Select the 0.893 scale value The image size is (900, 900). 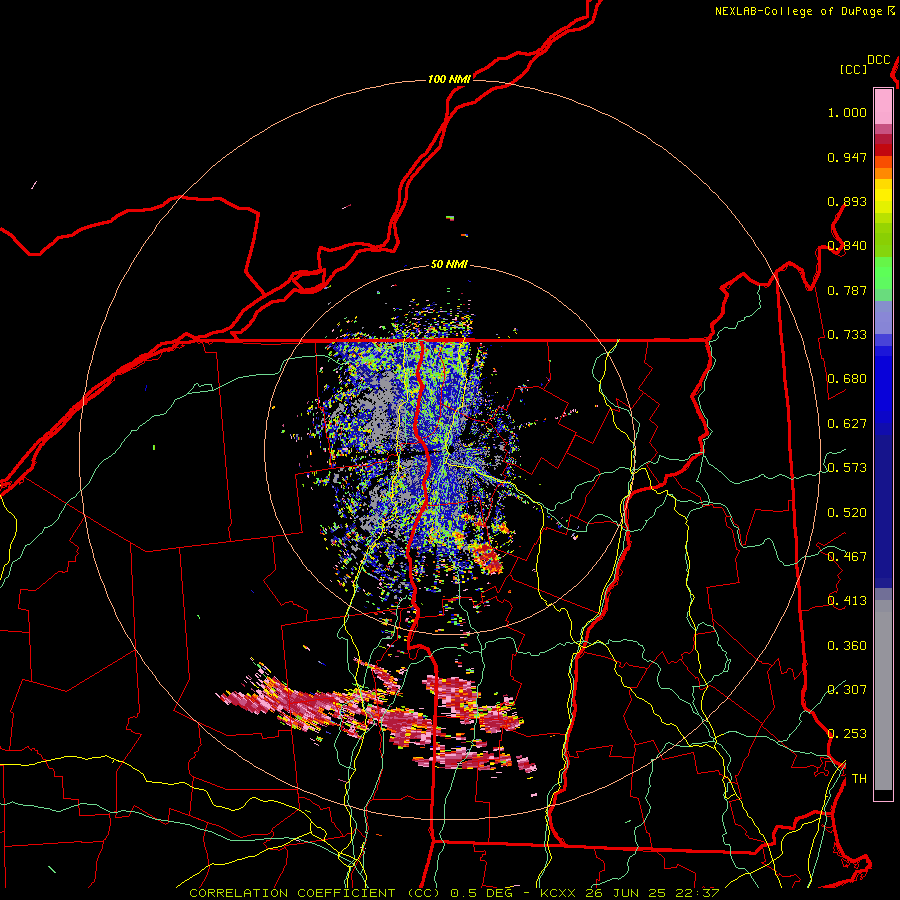pos(847,201)
